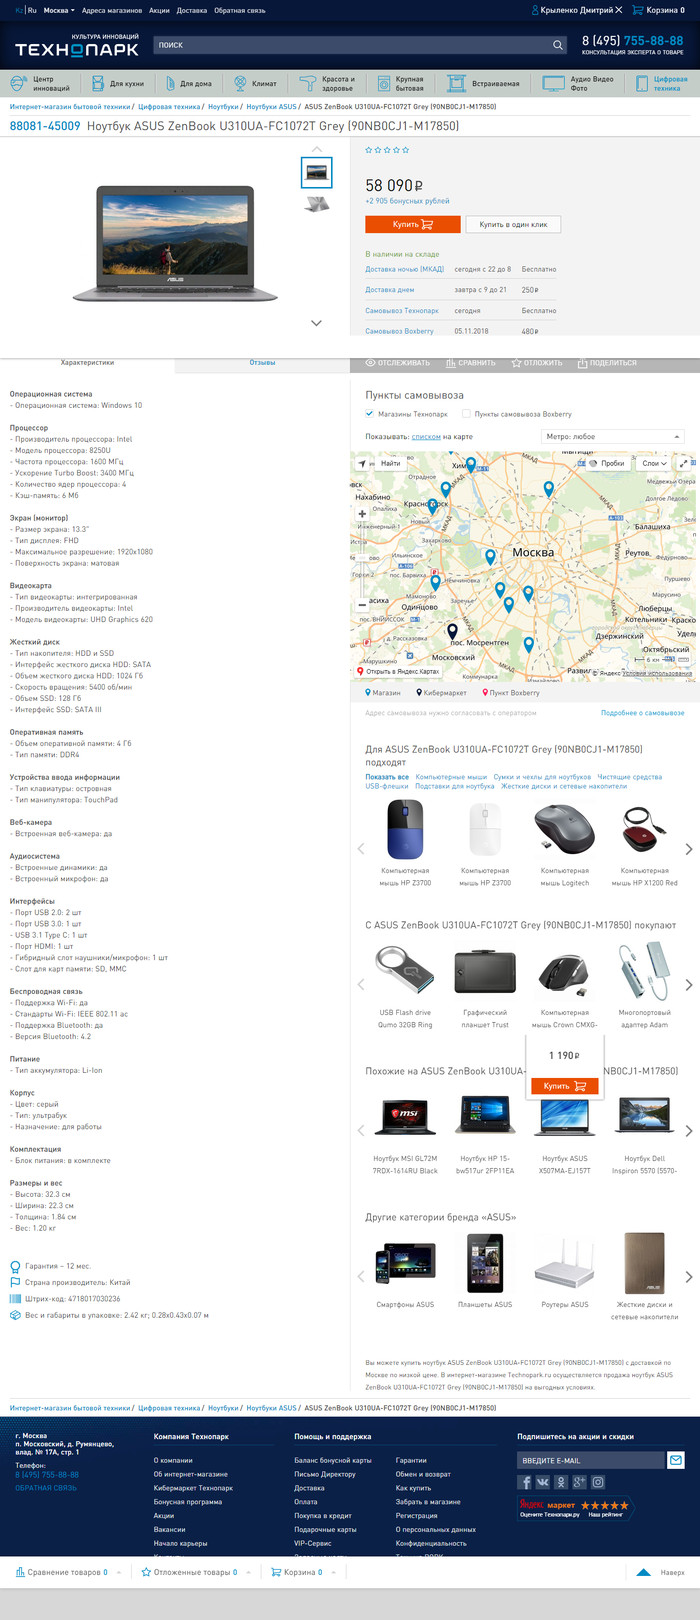Click the Технопарк logo
This screenshot has width=700, height=1620.
click(76, 48)
